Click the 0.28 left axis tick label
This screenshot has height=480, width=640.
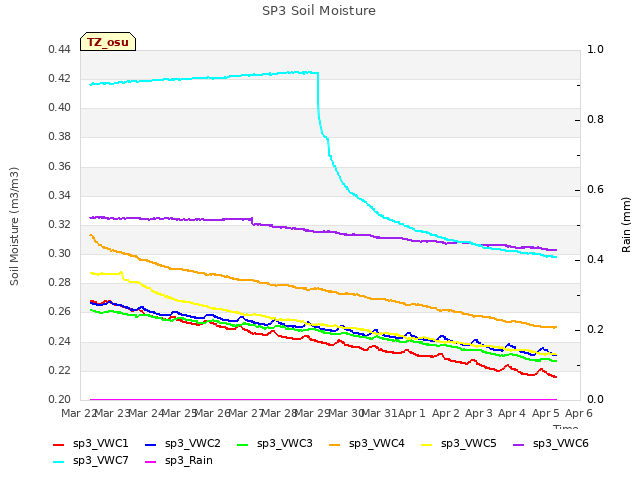click(x=59, y=282)
